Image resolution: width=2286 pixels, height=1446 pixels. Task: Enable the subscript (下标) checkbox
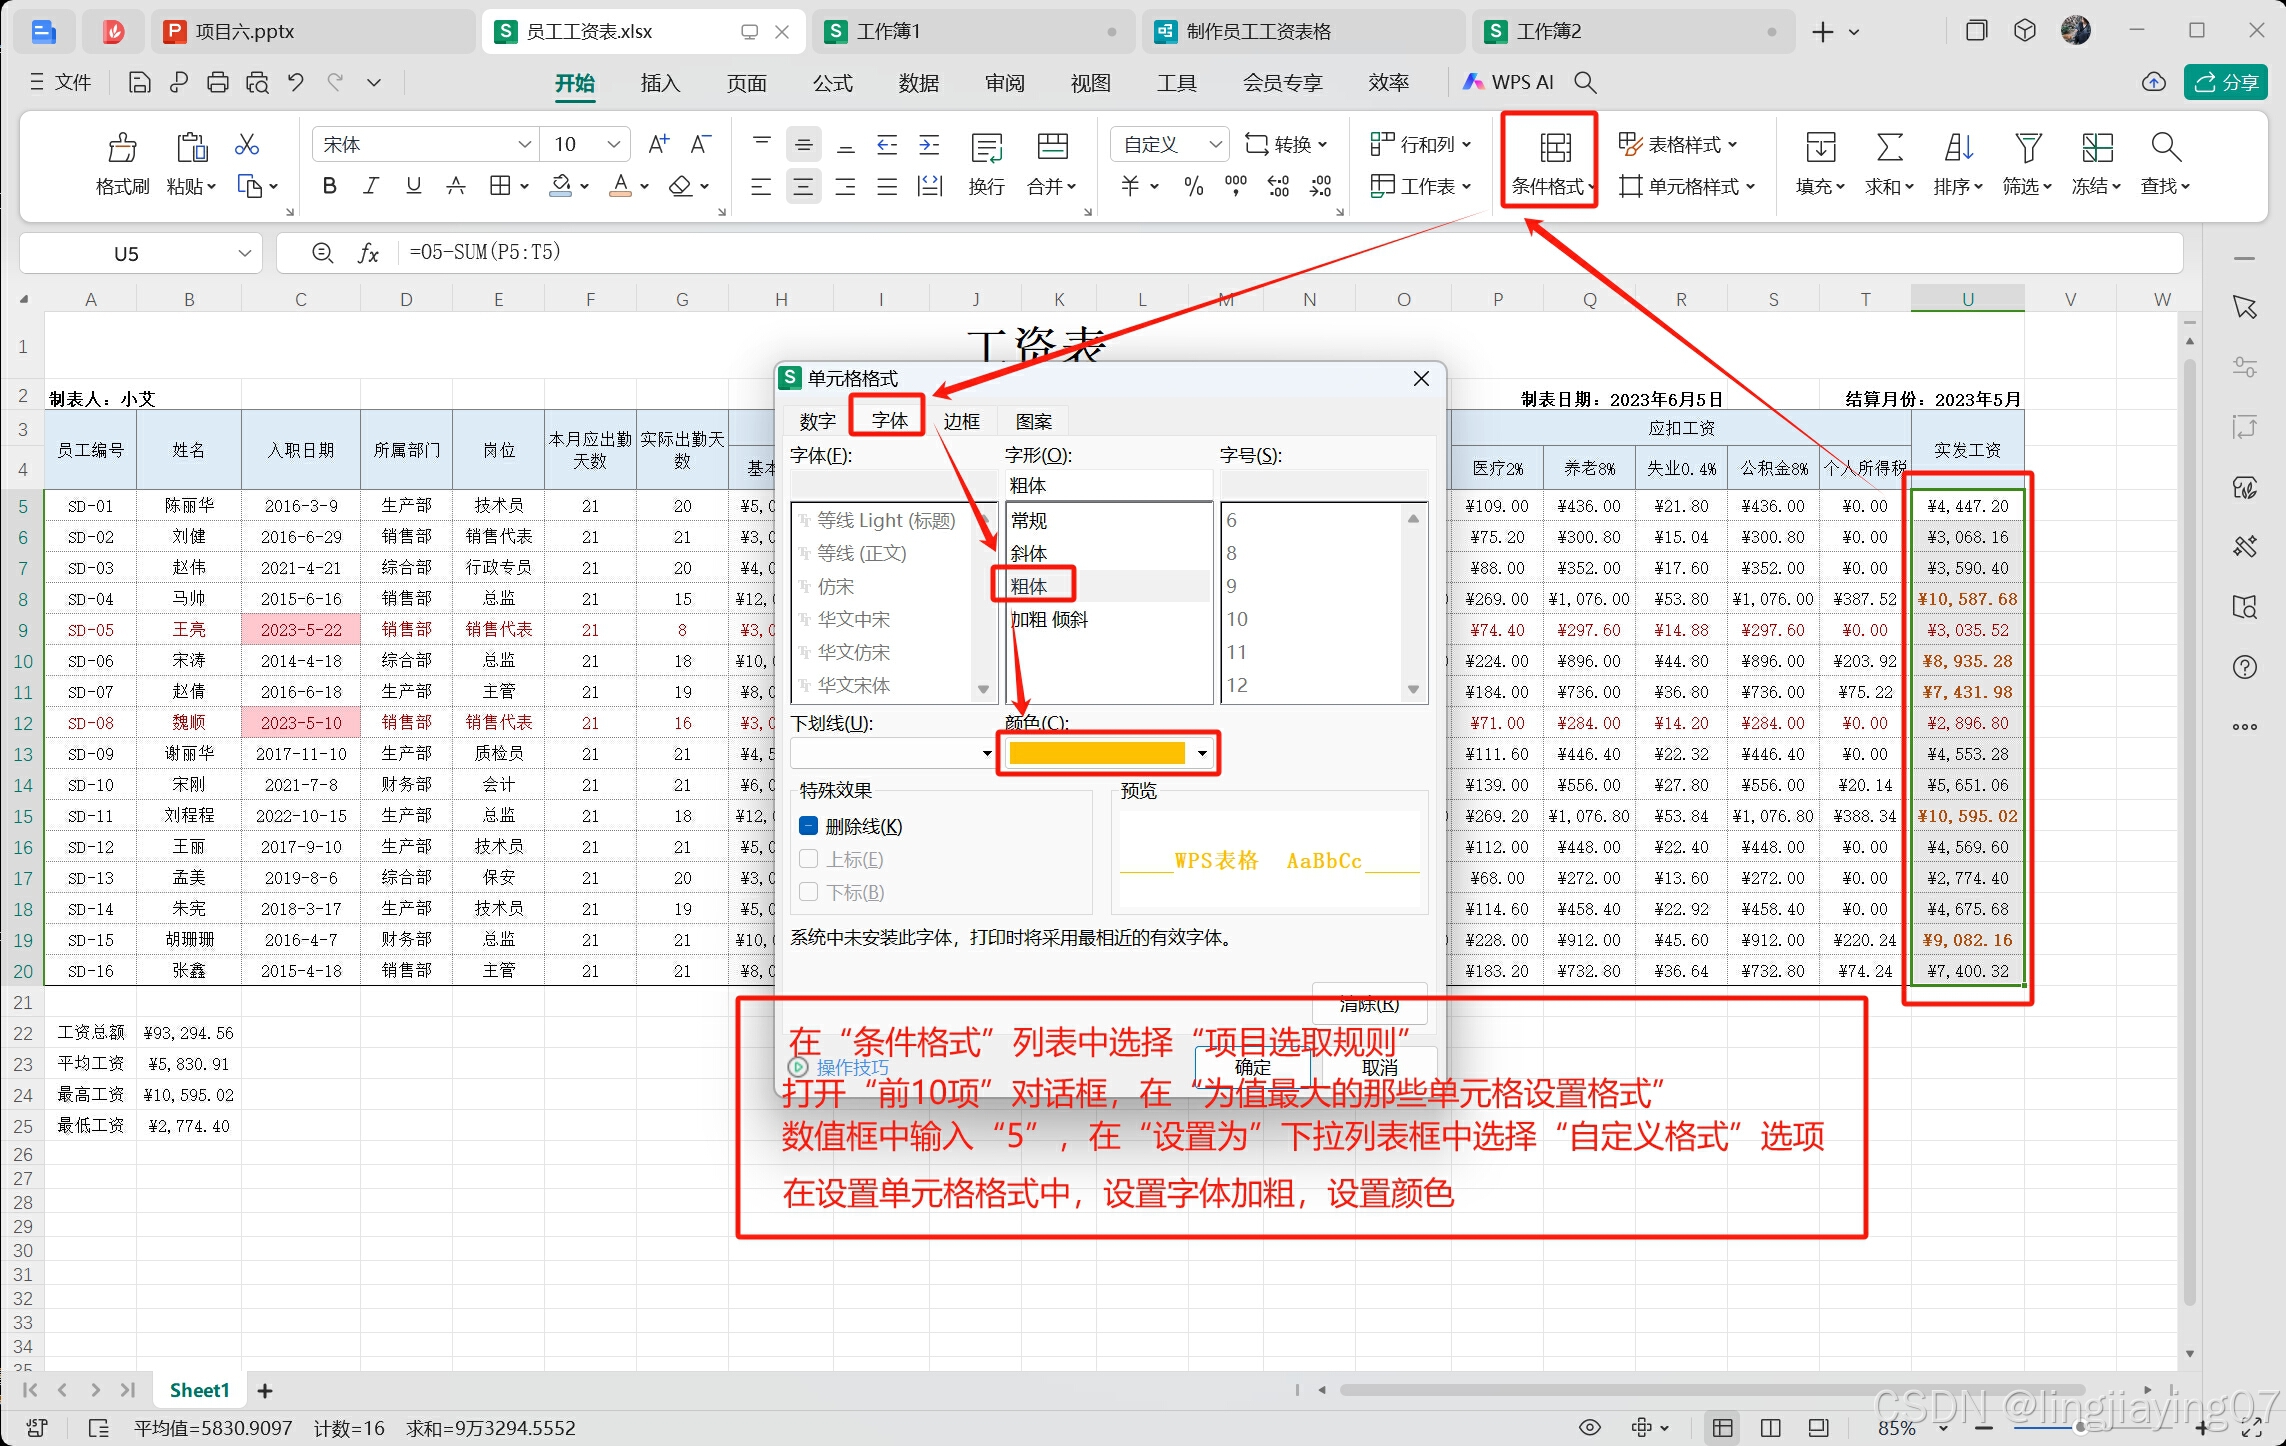[810, 892]
